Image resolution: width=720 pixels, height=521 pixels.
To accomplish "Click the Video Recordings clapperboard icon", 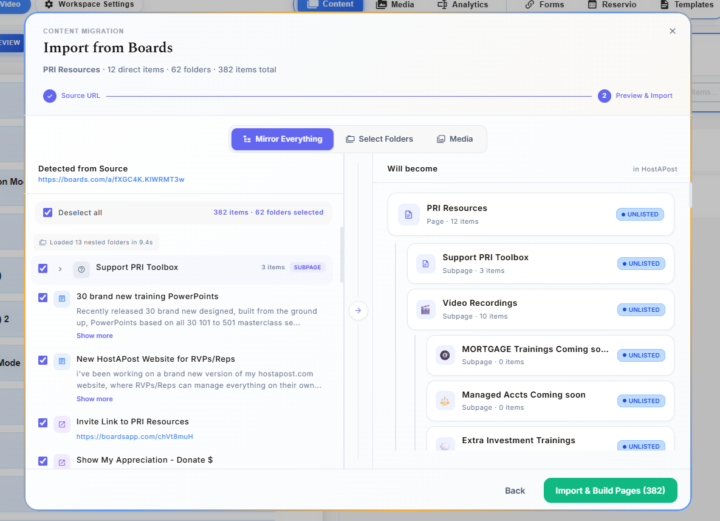I will (426, 310).
